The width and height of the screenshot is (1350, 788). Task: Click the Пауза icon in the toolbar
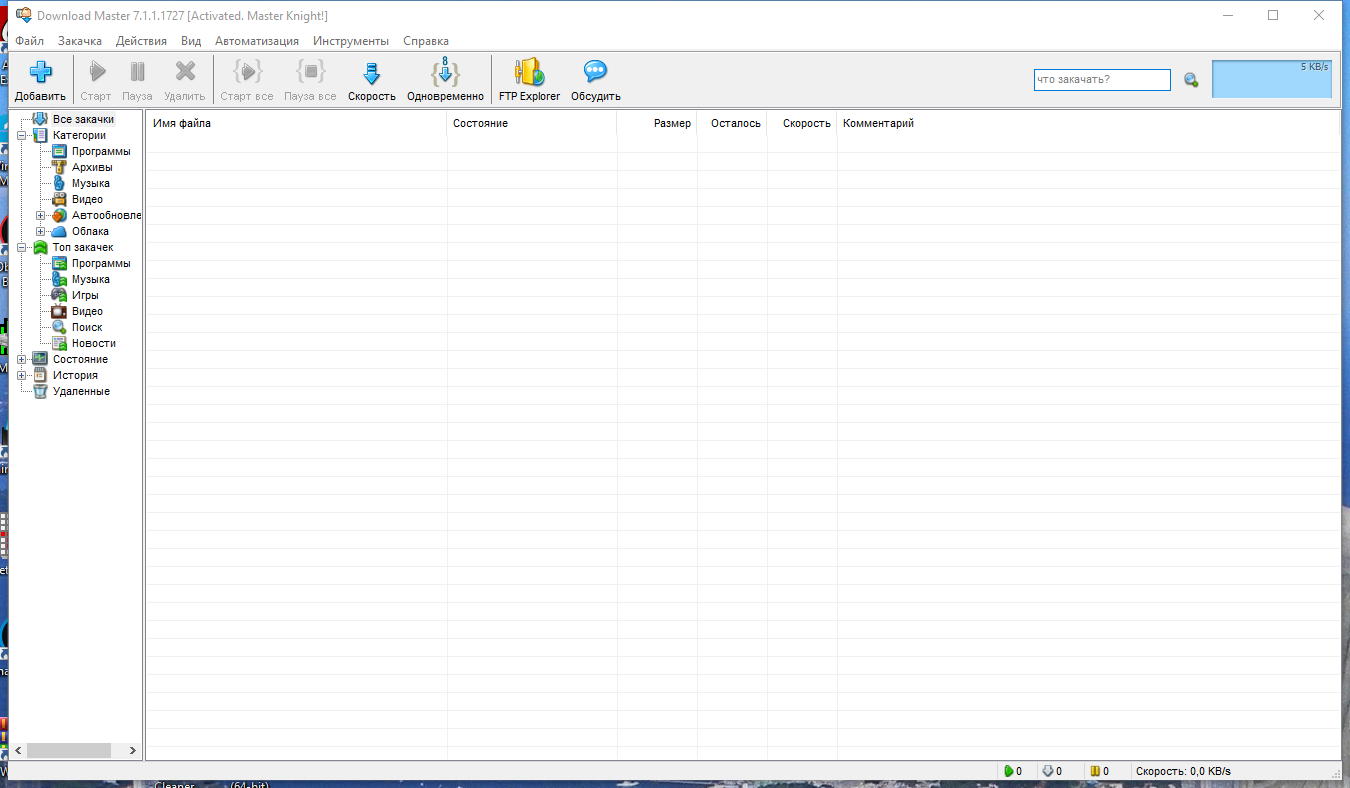pos(137,70)
